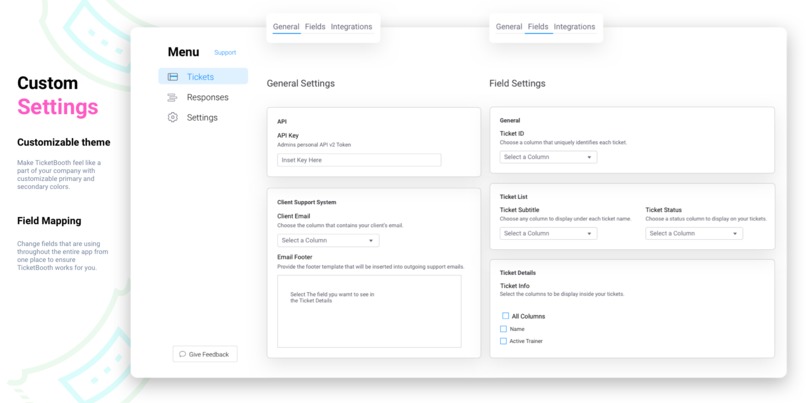Click the General Settings heading
Screen dimensions: 806x403
tap(300, 83)
